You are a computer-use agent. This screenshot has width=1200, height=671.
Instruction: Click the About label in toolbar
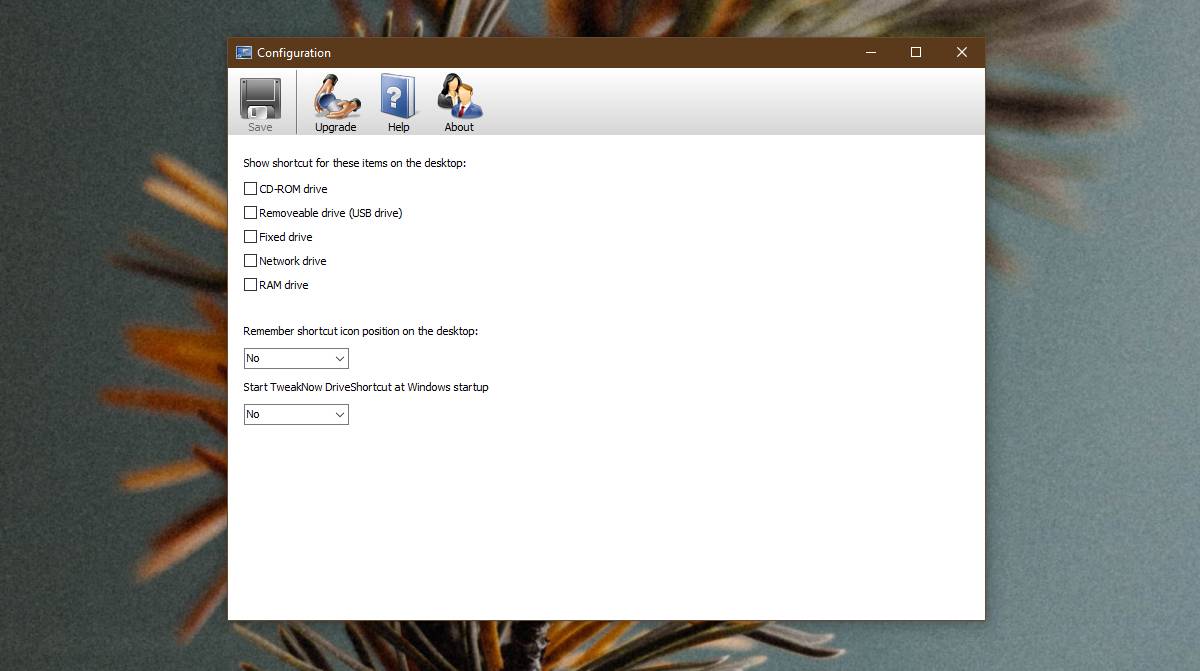(x=459, y=127)
